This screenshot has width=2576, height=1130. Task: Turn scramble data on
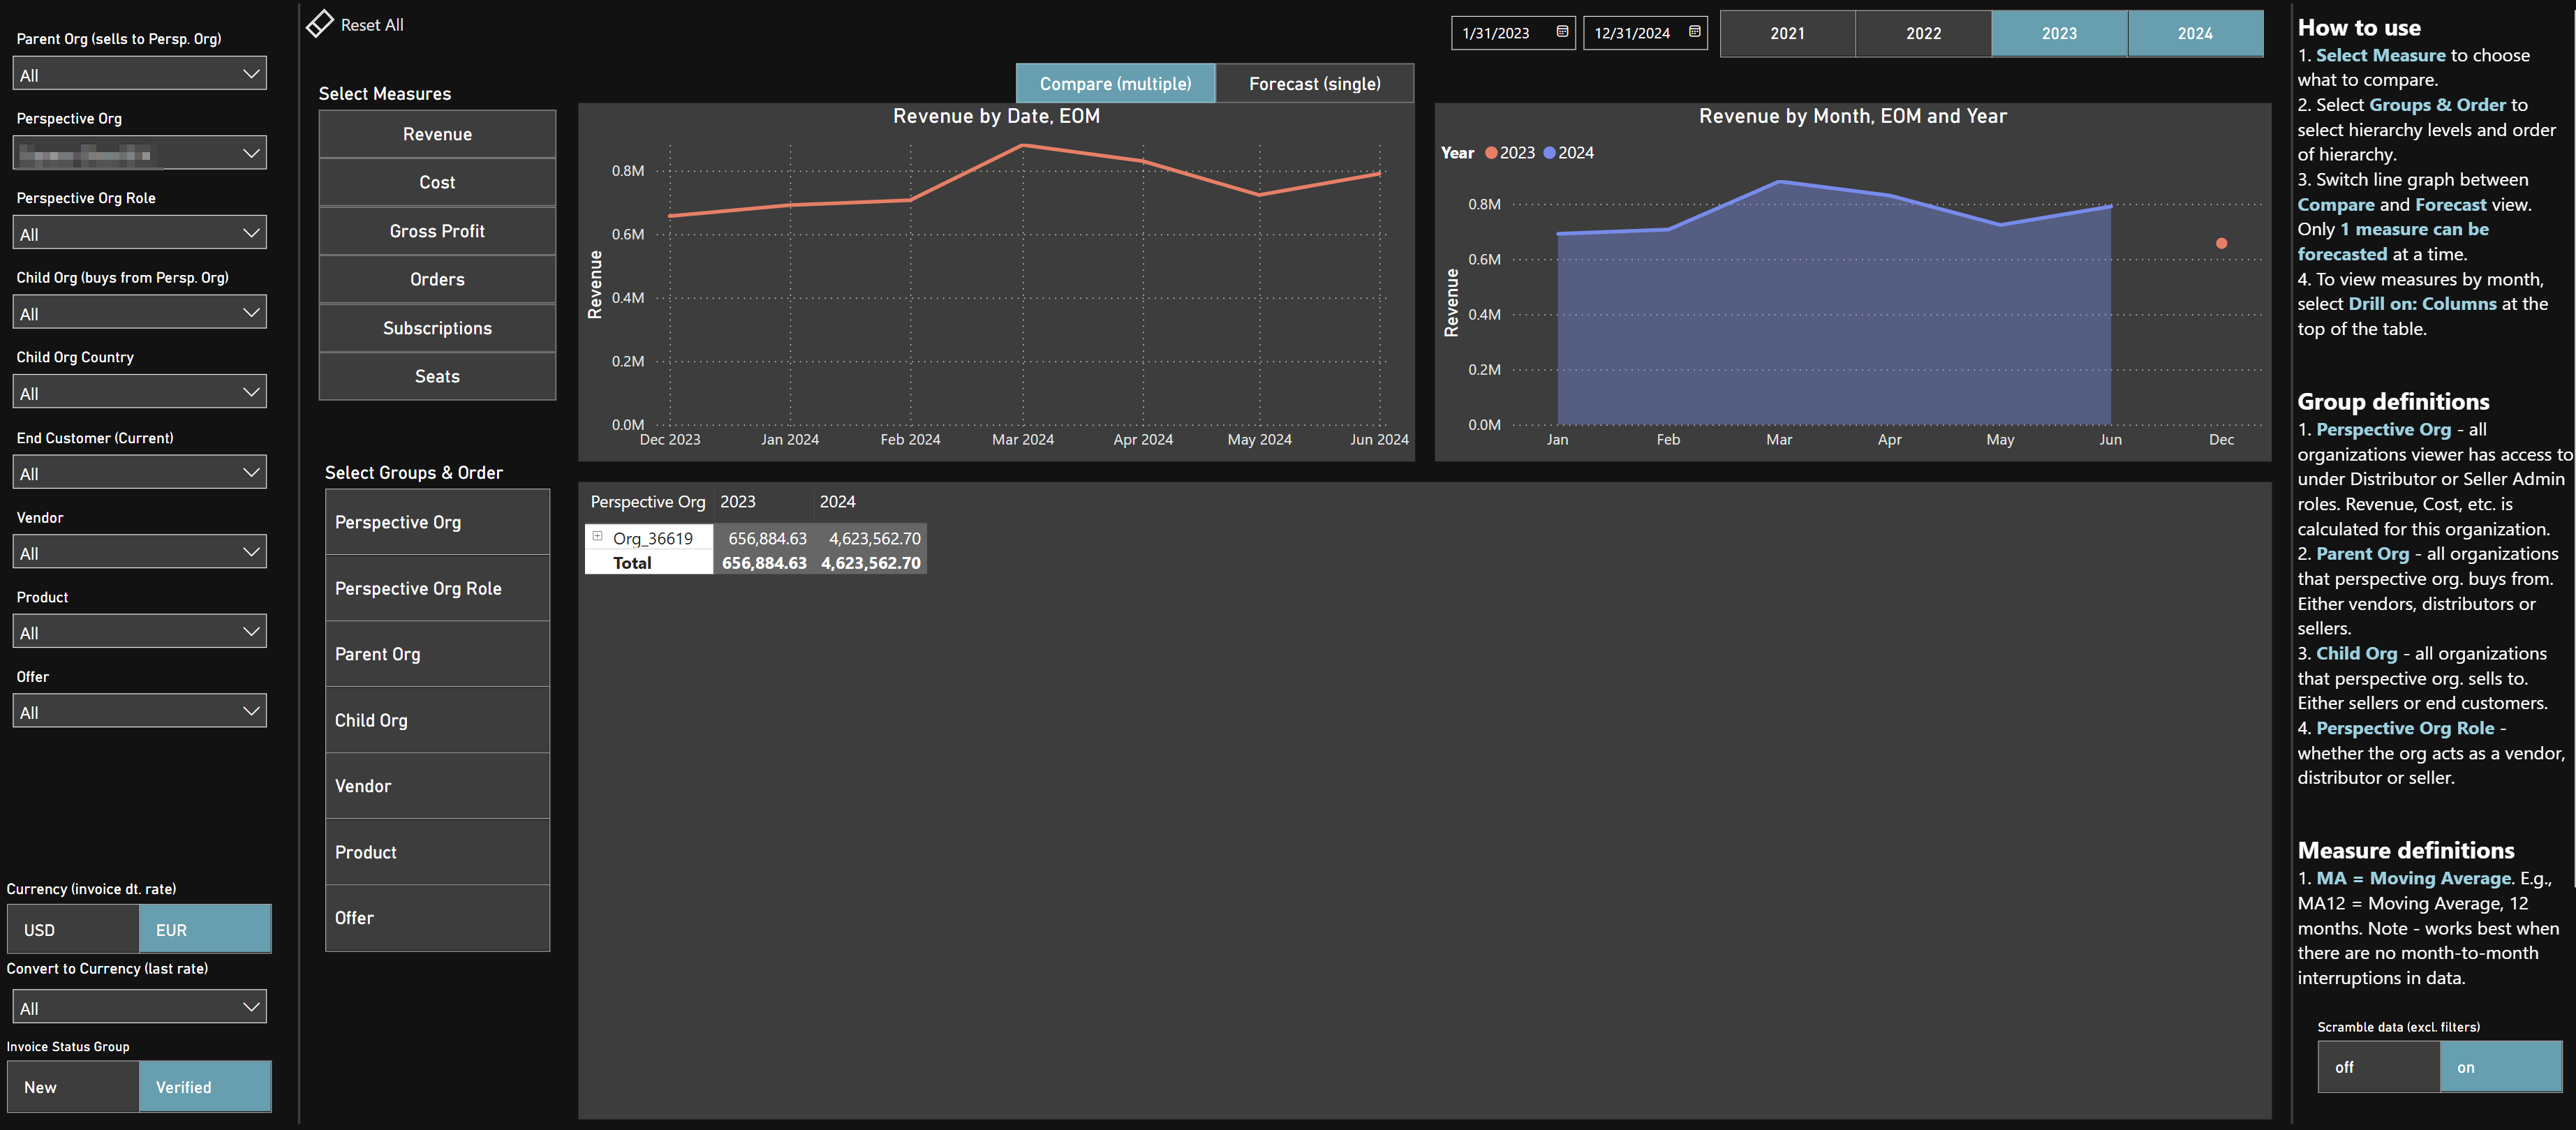(x=2501, y=1067)
